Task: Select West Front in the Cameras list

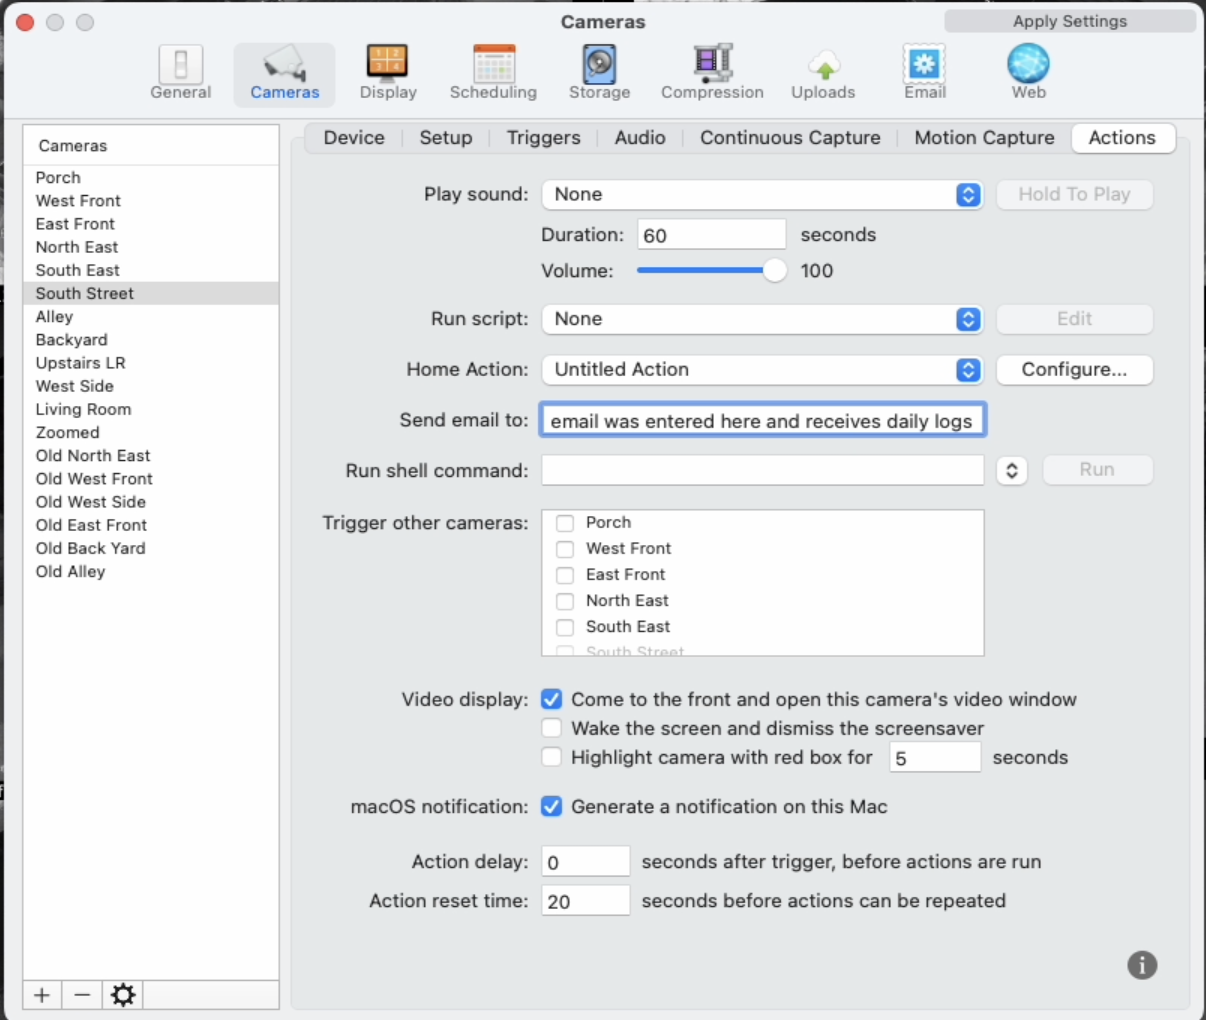Action: coord(151,200)
